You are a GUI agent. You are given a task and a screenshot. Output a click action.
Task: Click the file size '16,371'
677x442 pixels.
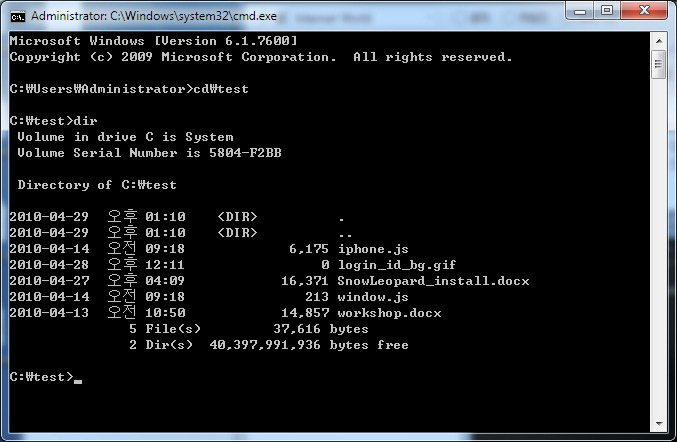[305, 281]
